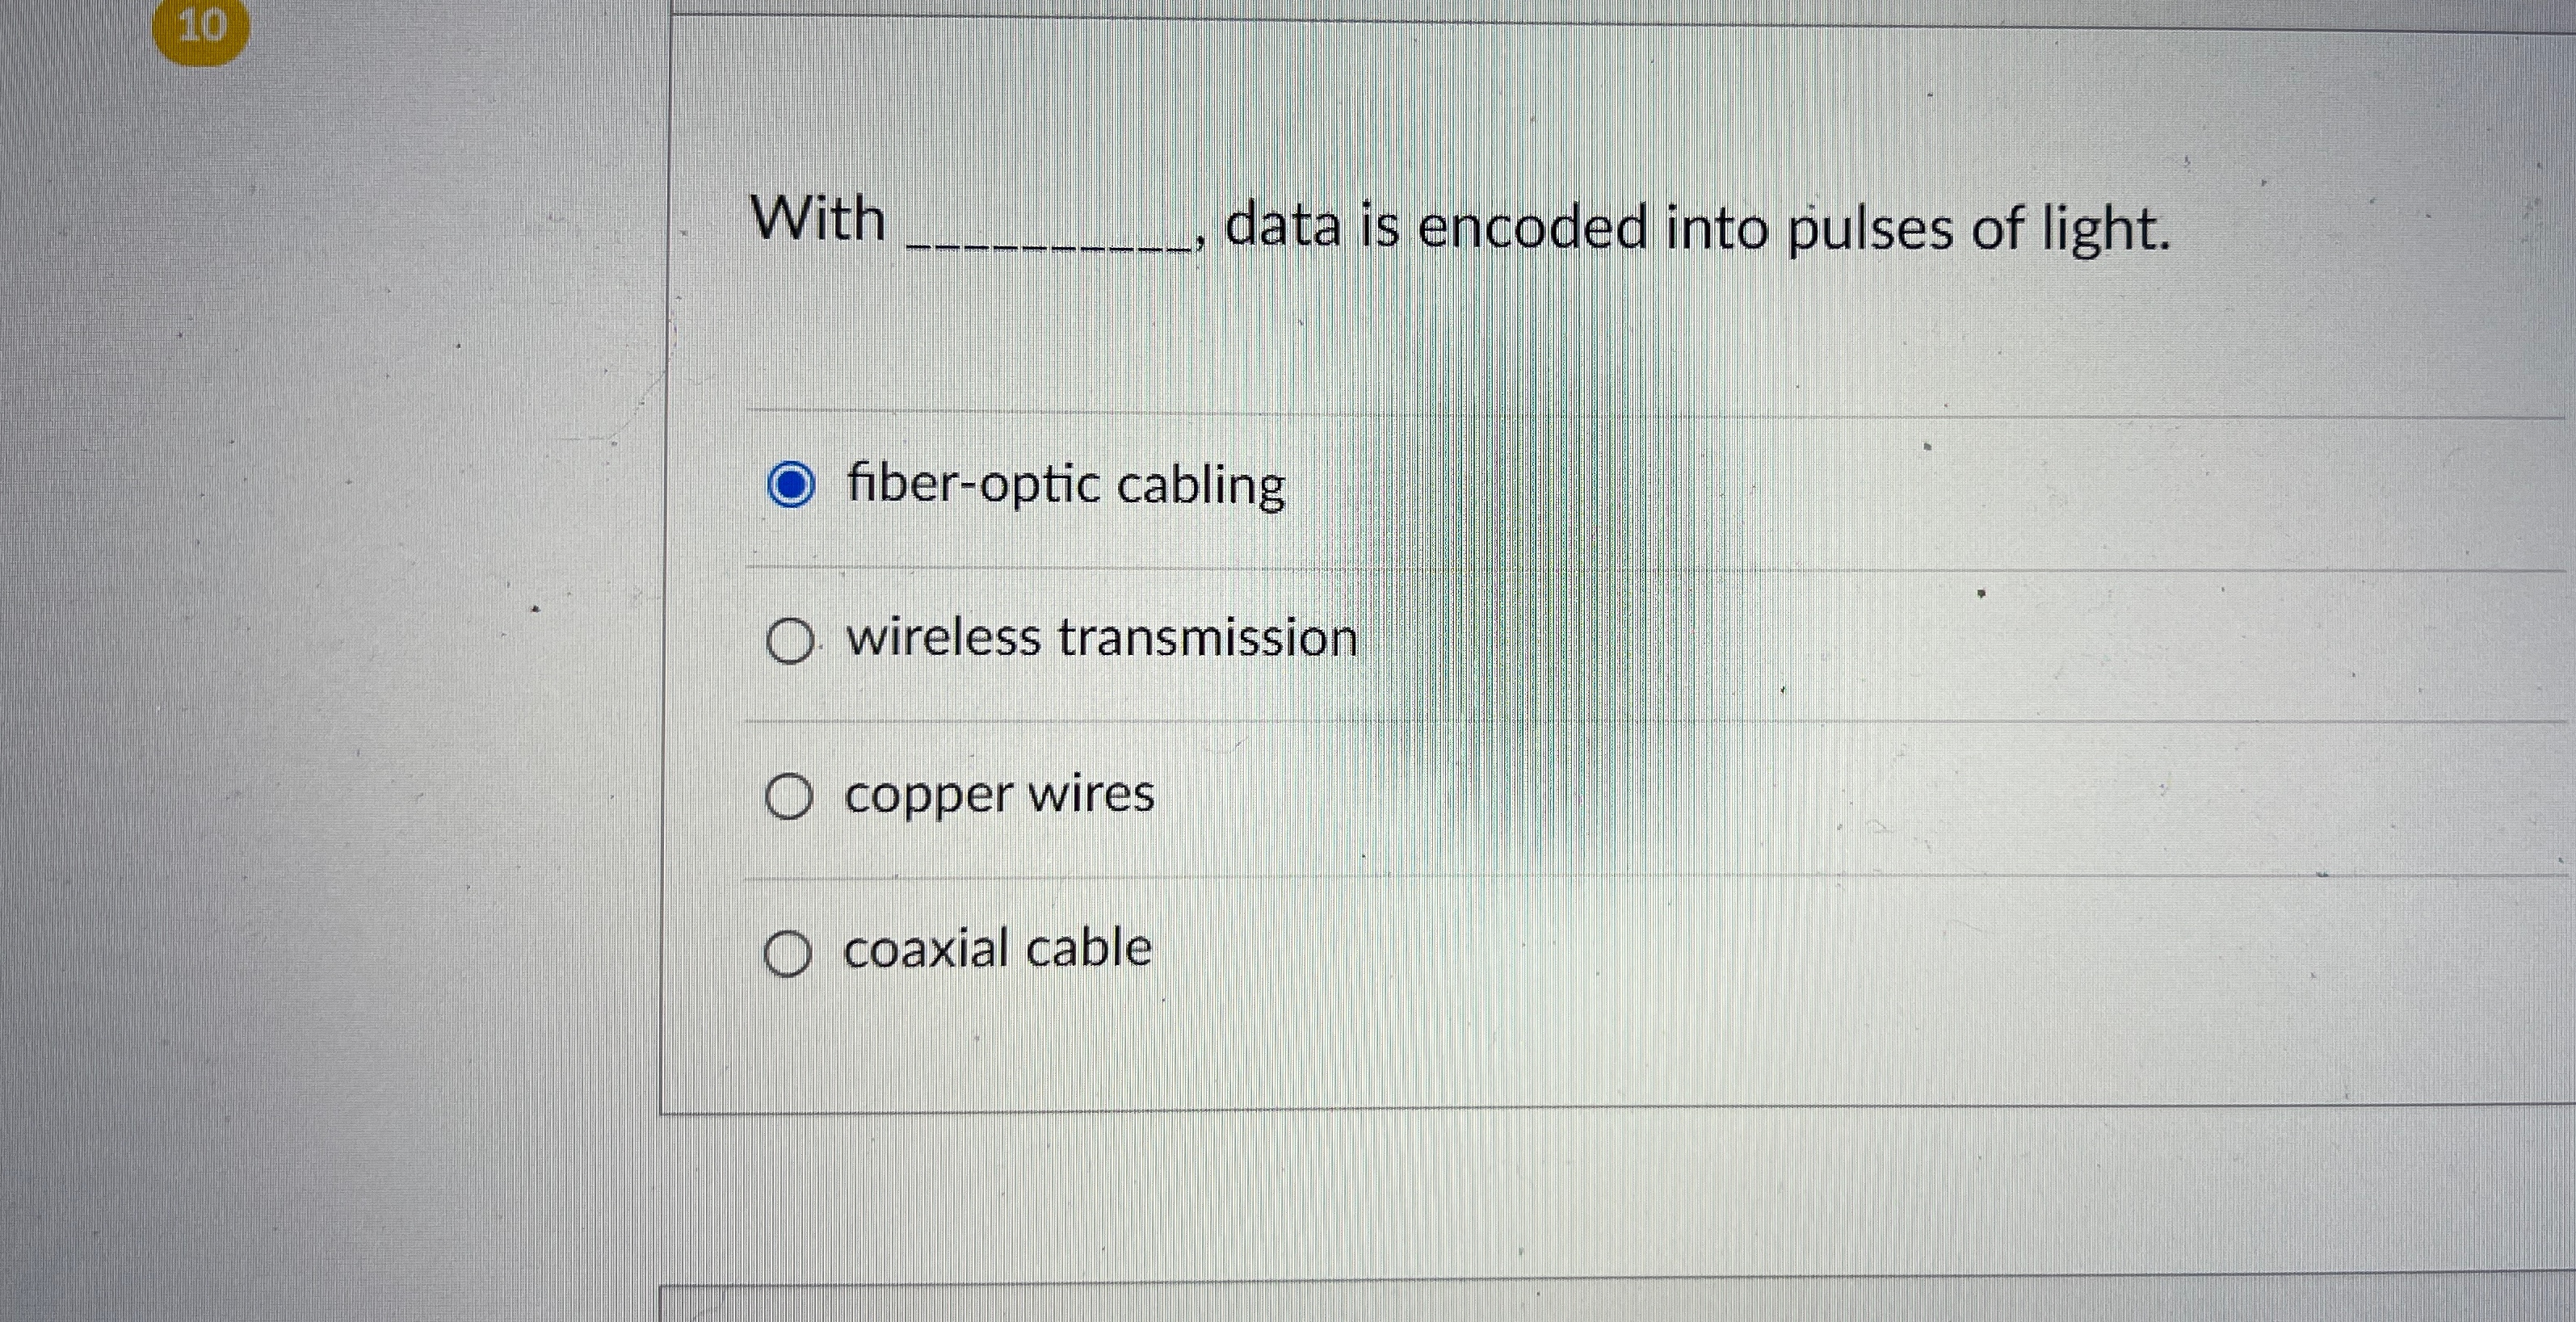
Task: Click the word 'With' in the question
Action: click(x=818, y=222)
